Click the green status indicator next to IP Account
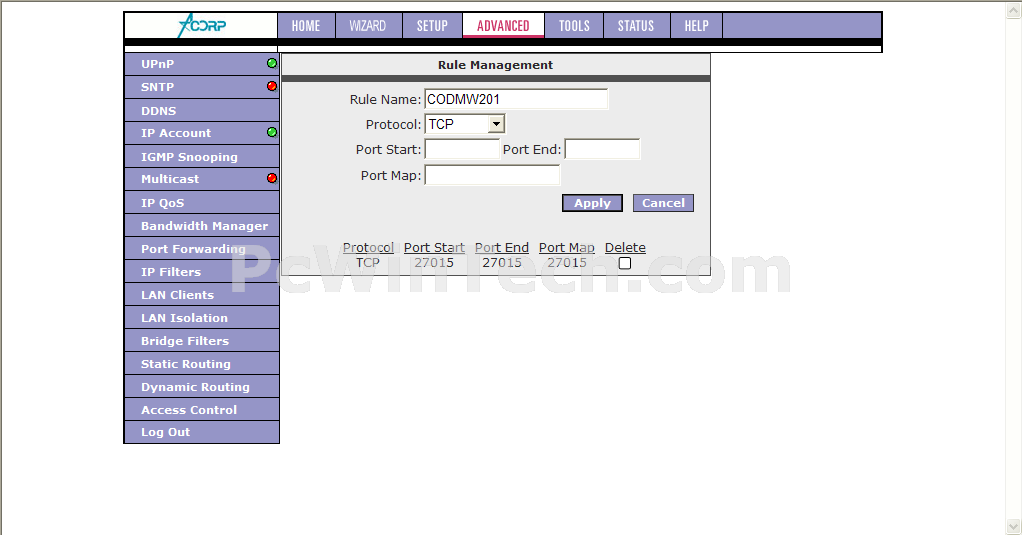This screenshot has width=1022, height=535. (272, 132)
